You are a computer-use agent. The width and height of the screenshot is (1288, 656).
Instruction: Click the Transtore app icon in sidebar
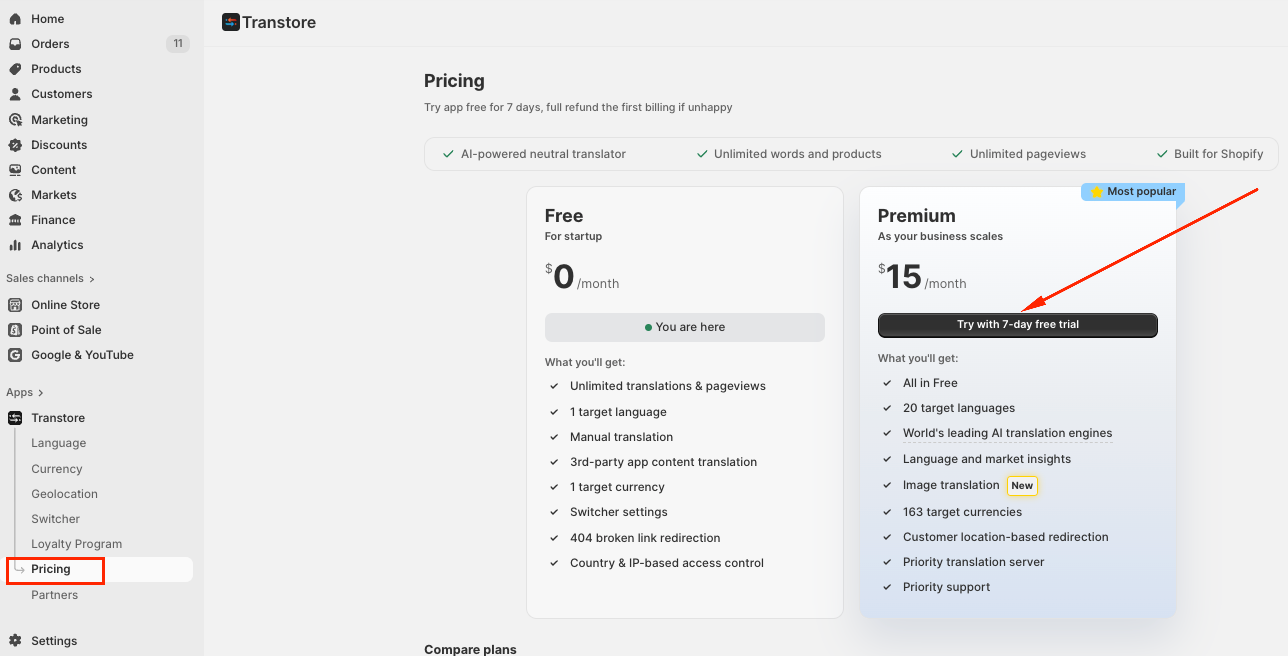pyautogui.click(x=15, y=418)
